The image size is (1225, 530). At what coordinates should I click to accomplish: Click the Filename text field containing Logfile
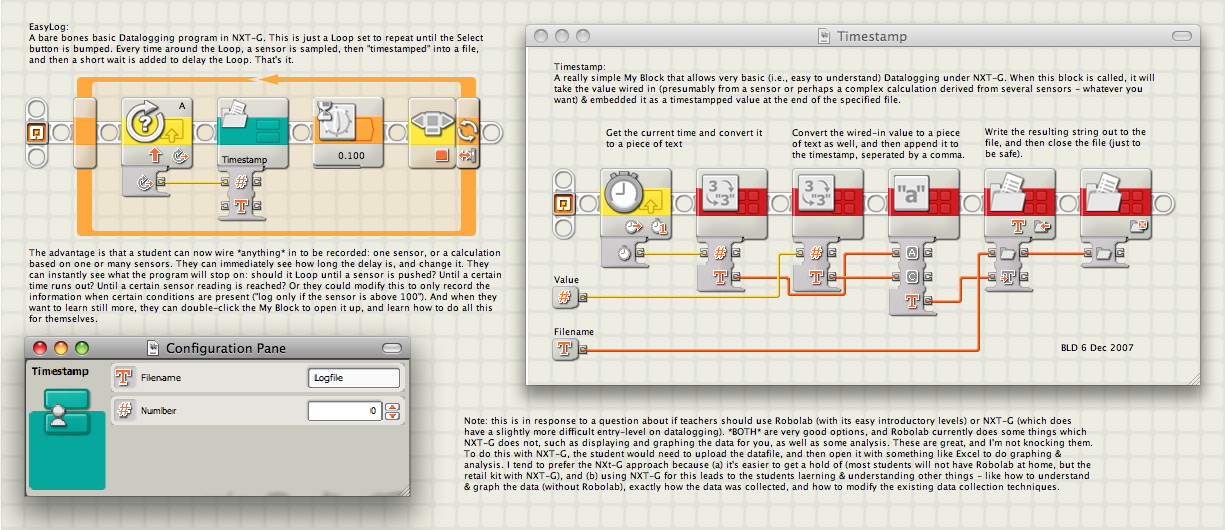coord(354,378)
